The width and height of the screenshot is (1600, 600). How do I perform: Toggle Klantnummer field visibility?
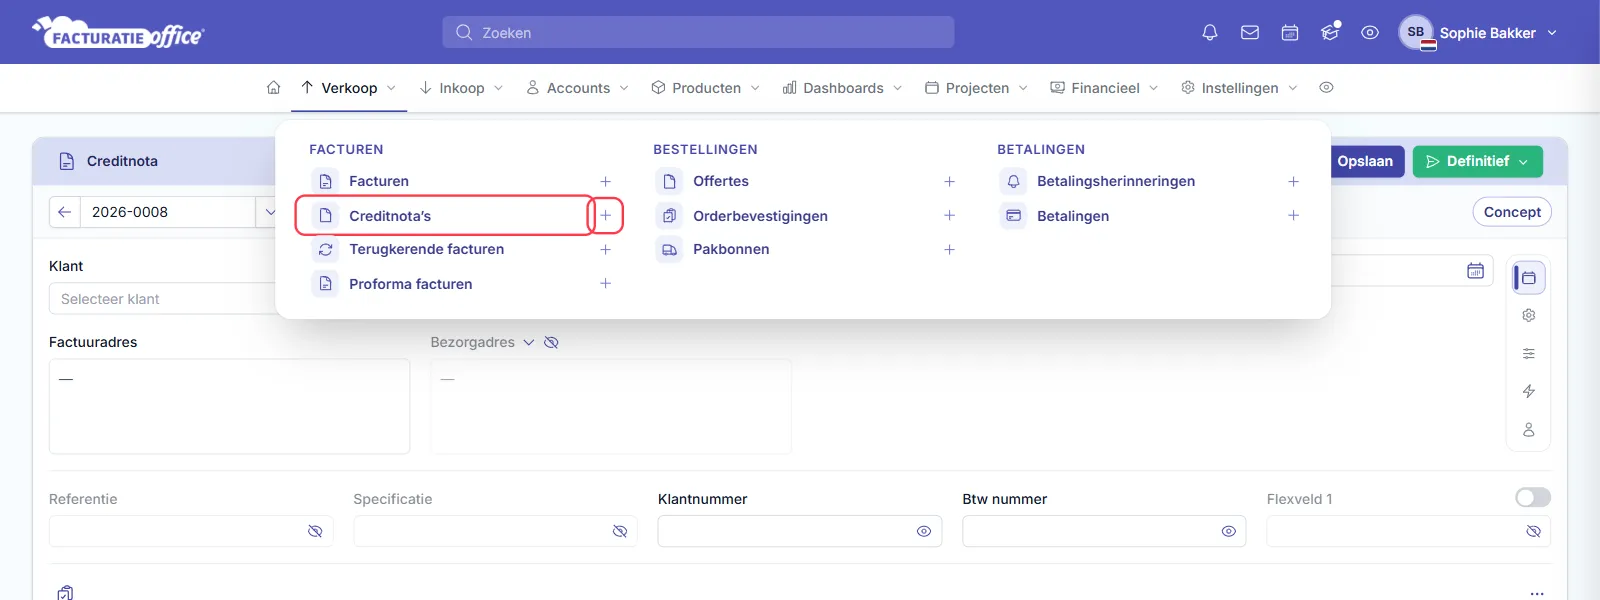point(924,531)
